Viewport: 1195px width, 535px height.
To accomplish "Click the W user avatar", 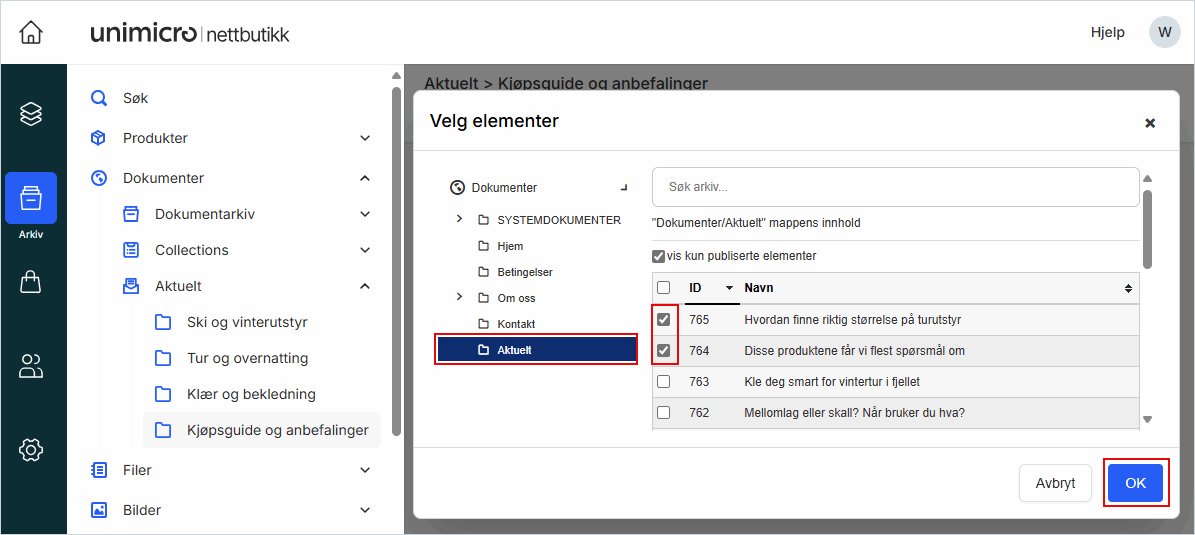I will [x=1164, y=32].
